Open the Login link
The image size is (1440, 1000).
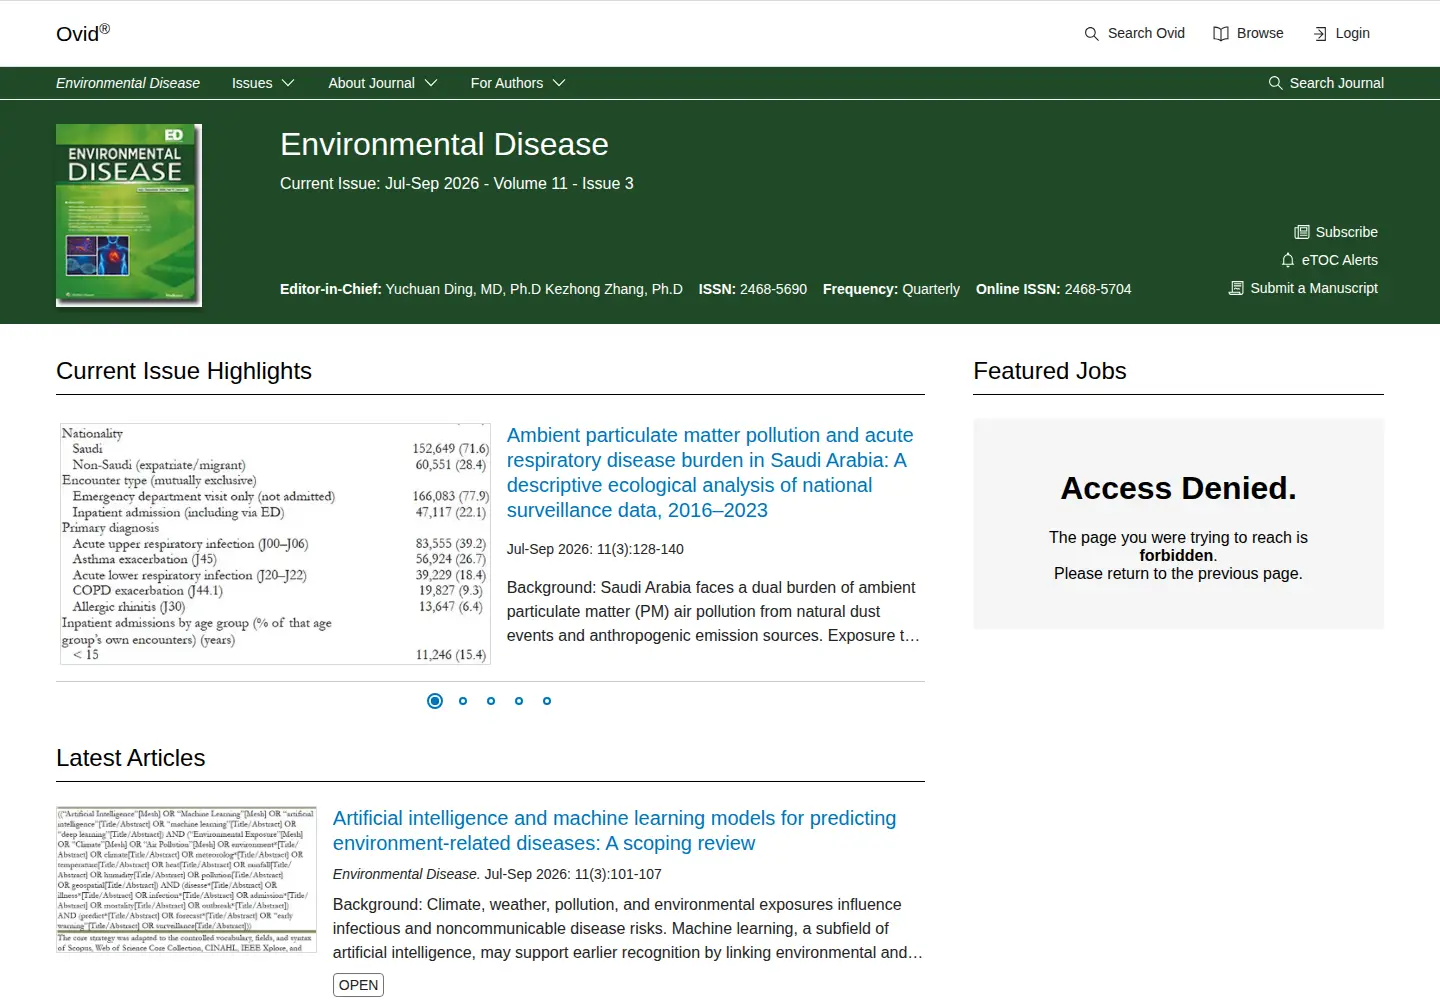(1341, 34)
